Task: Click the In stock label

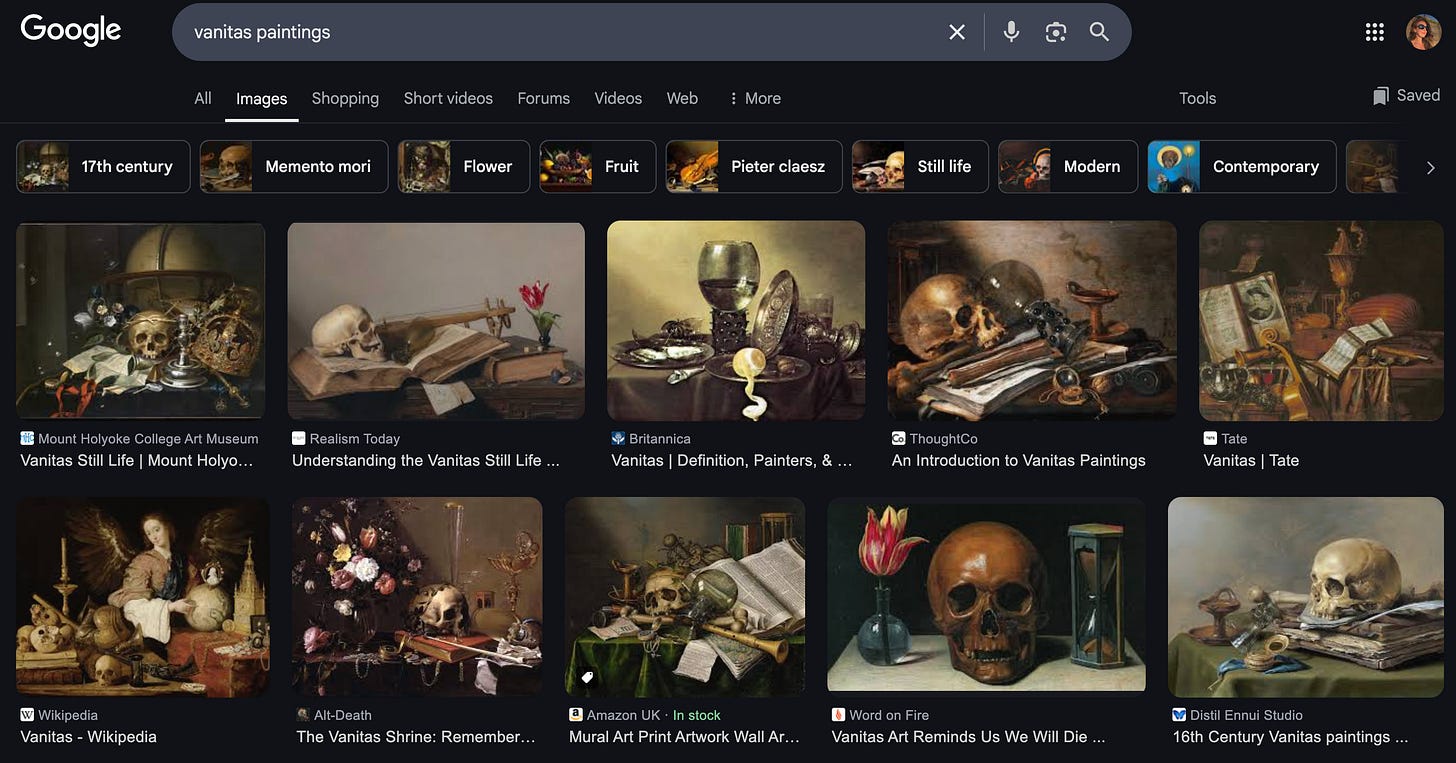Action: pyautogui.click(x=697, y=715)
